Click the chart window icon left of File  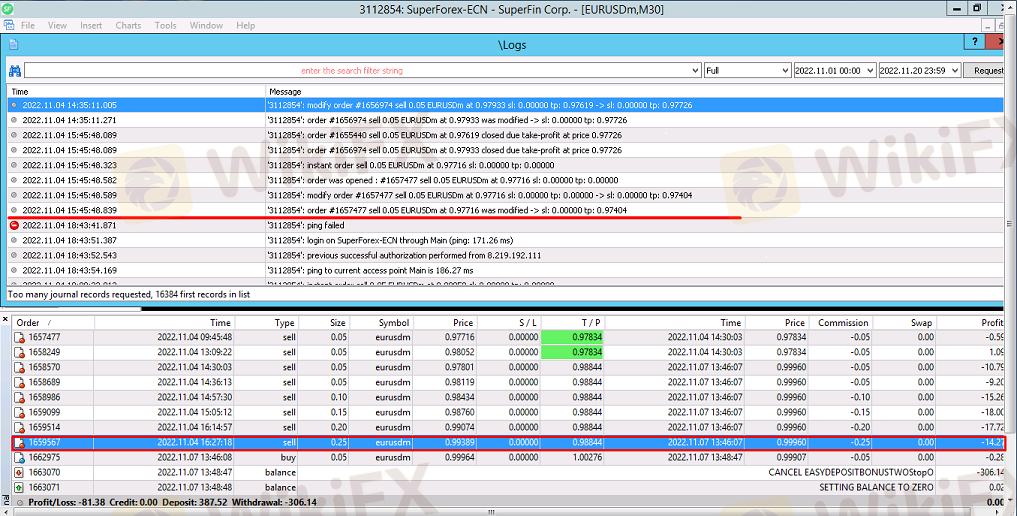point(9,25)
